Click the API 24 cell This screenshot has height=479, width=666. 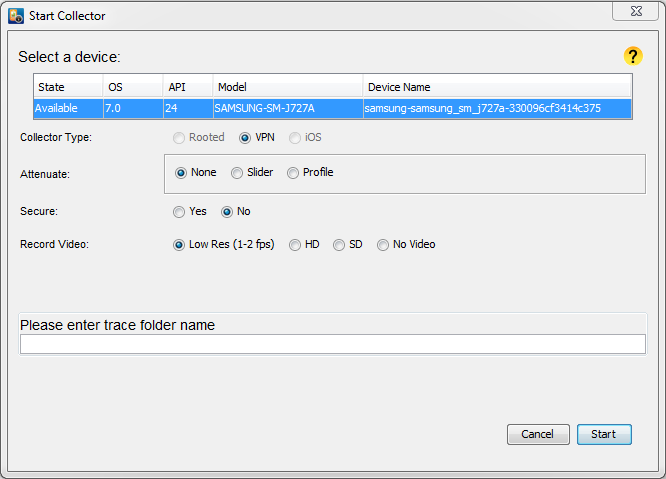(x=188, y=109)
